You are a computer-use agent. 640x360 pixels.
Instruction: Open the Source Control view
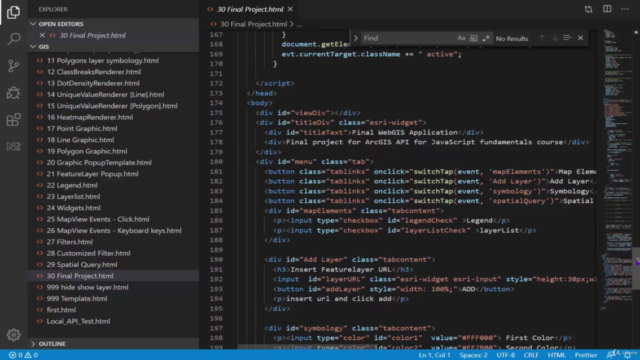pyautogui.click(x=13, y=66)
